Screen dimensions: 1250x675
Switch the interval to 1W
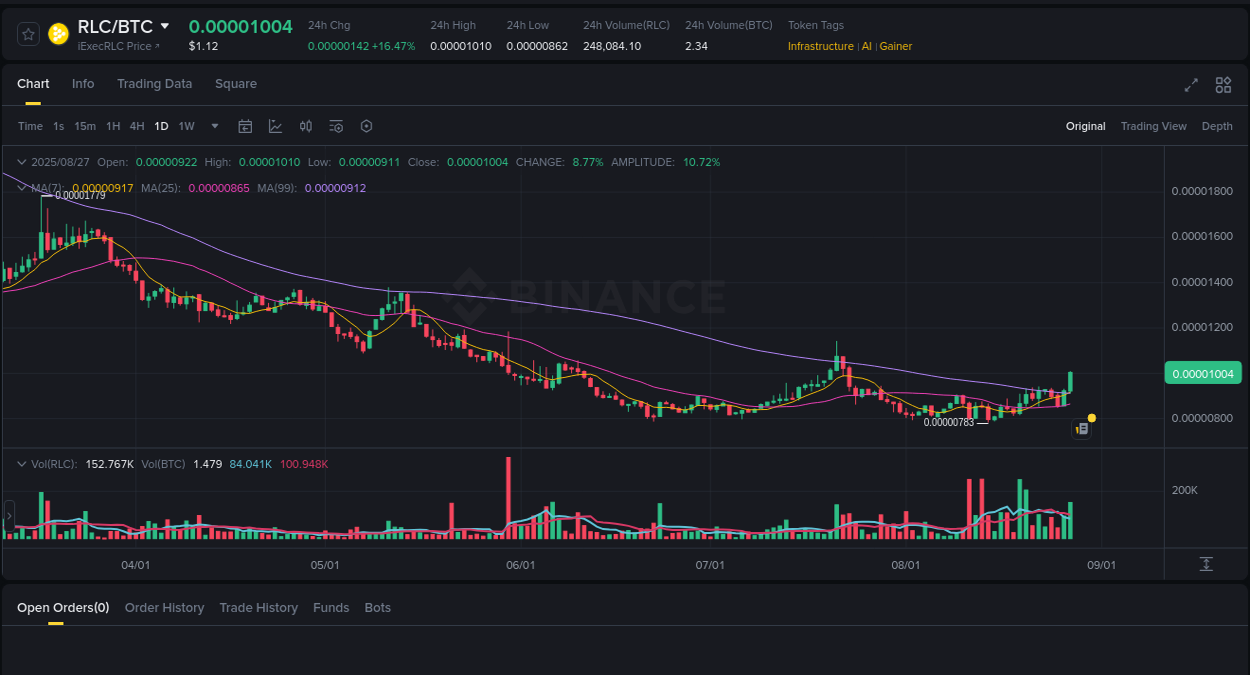(x=186, y=126)
